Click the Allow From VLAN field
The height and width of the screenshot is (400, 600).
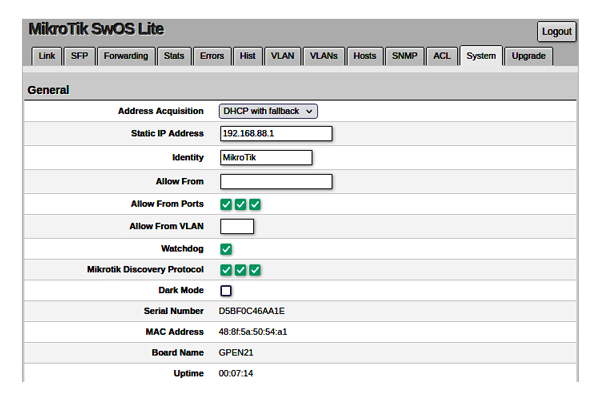(x=237, y=226)
